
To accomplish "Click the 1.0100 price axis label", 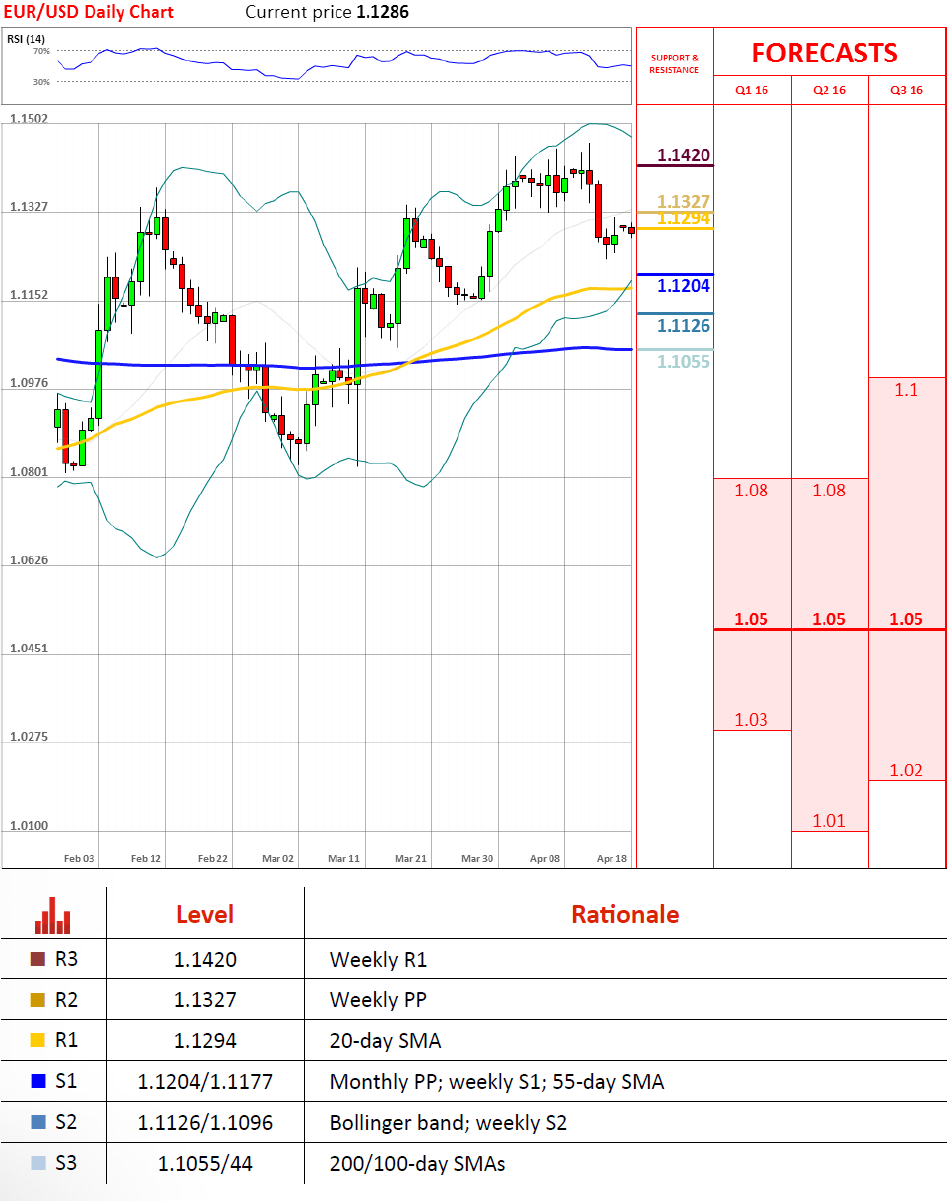I will (29, 826).
